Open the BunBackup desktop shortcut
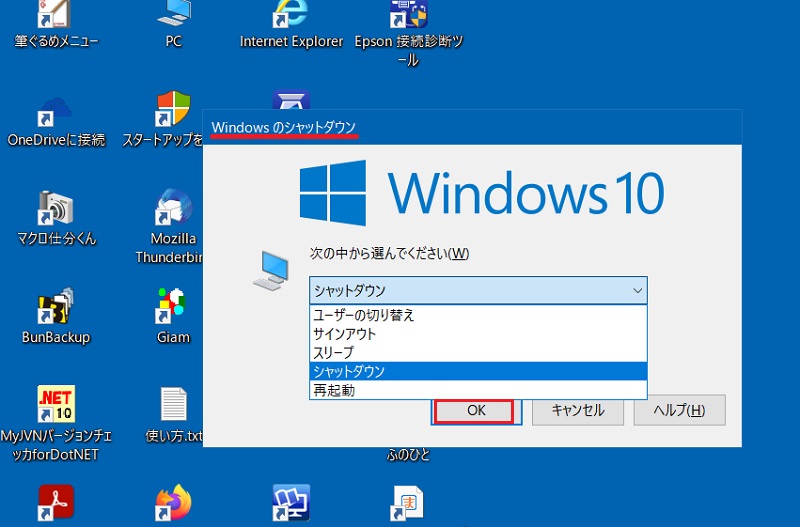Screen dimensions: 800x527 point(56,316)
